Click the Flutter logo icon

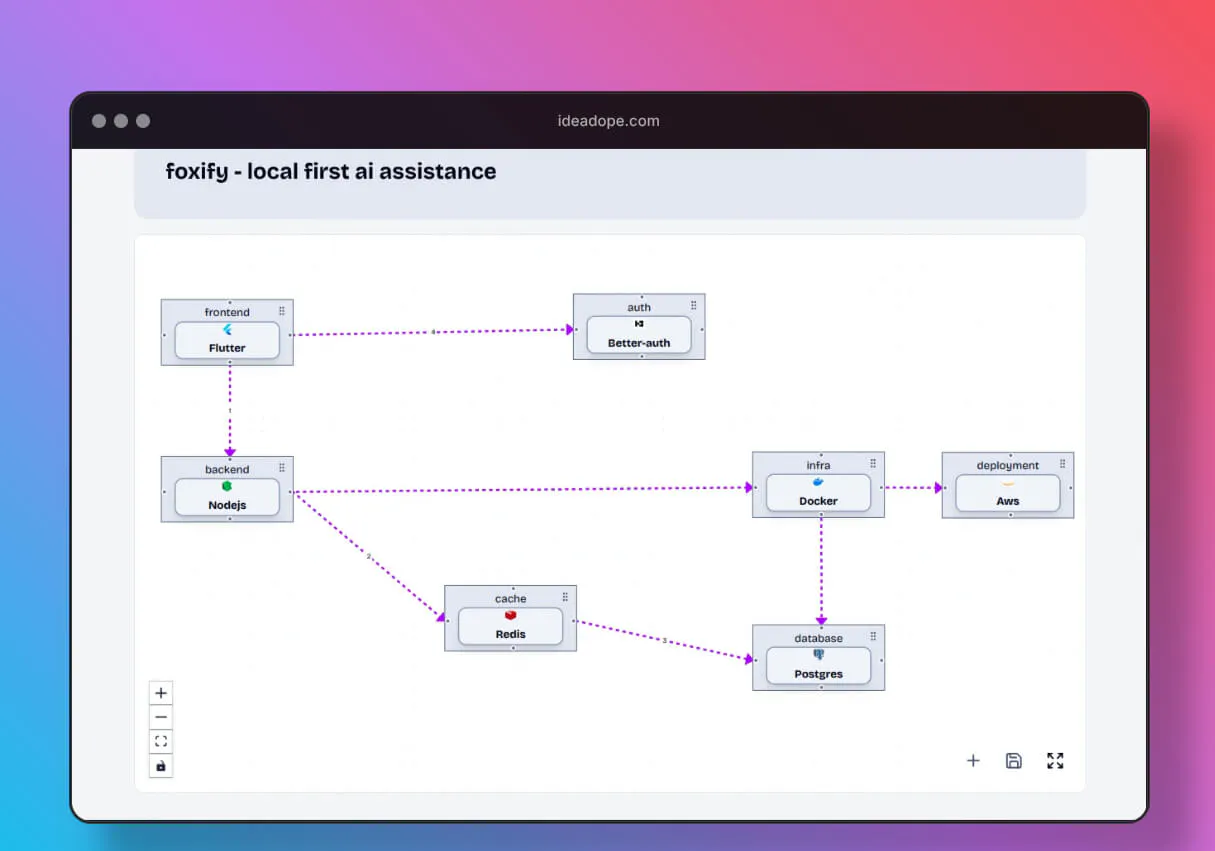tap(227, 330)
